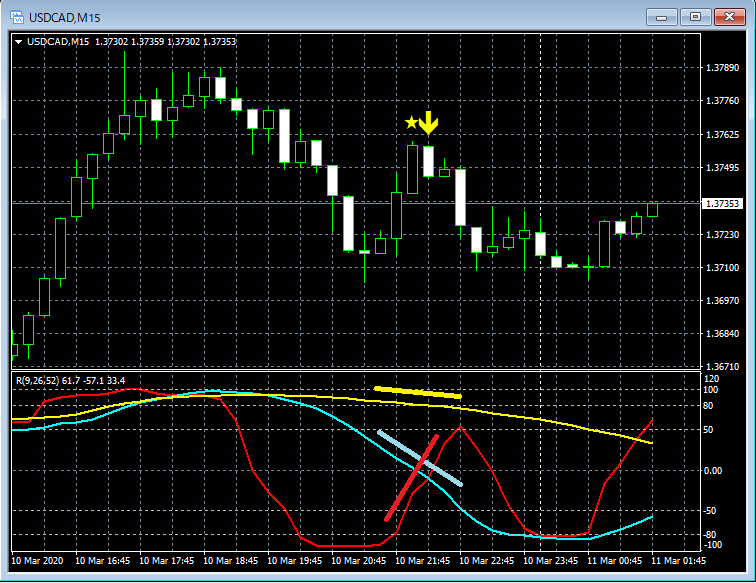Expand the chart dropdown triangle beside USDCAD,M15
Screen dimensions: 756x583
18,42
